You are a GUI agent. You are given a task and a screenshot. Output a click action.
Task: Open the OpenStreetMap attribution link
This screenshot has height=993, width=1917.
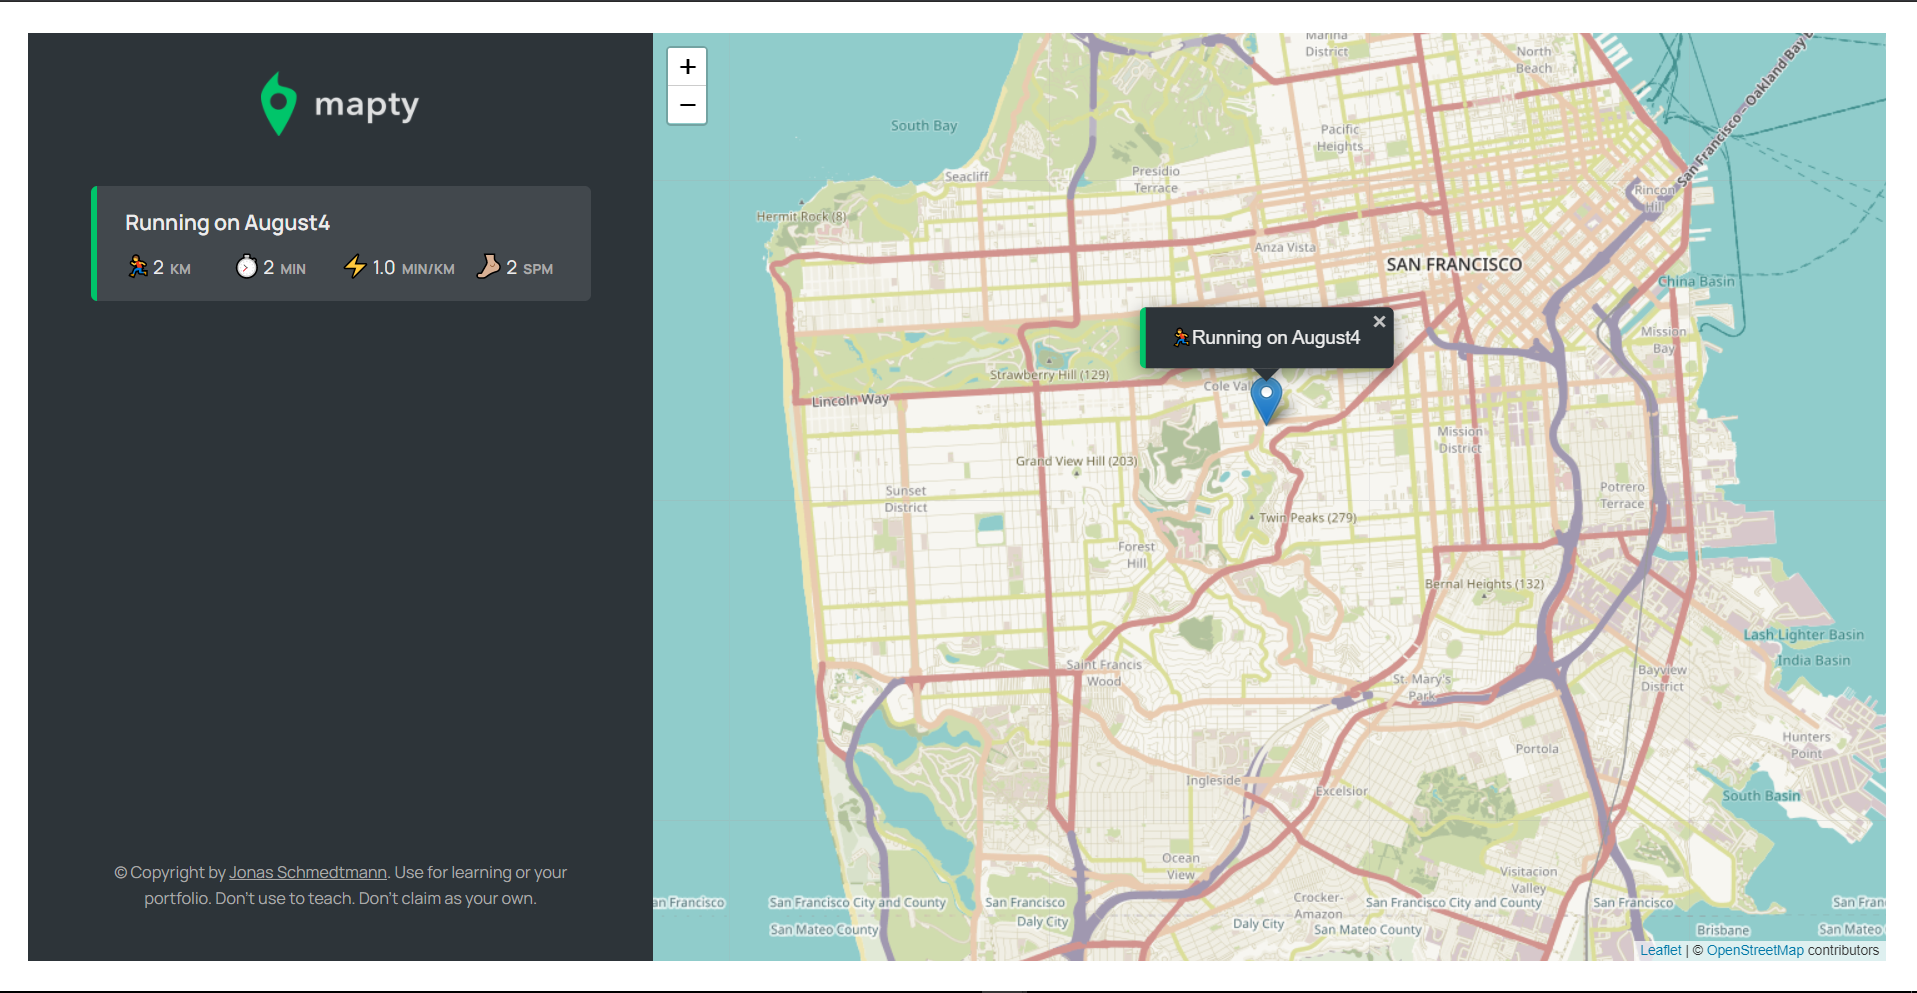[1755, 950]
